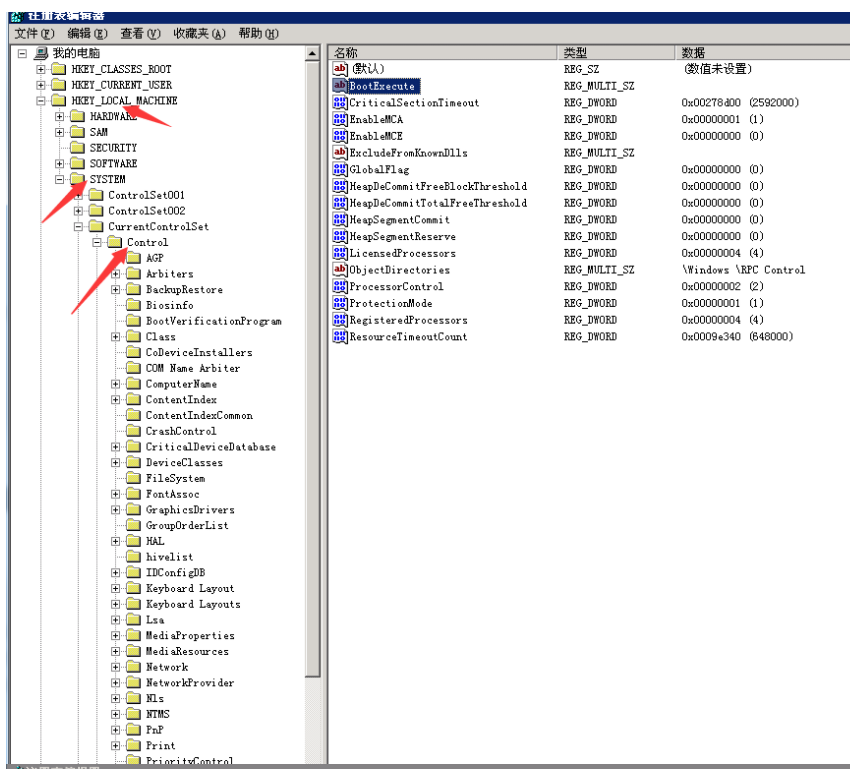This screenshot has height=769, width=850.
Task: Click the data value "0x0009e340 (648000)"
Action: pyautogui.click(x=737, y=337)
